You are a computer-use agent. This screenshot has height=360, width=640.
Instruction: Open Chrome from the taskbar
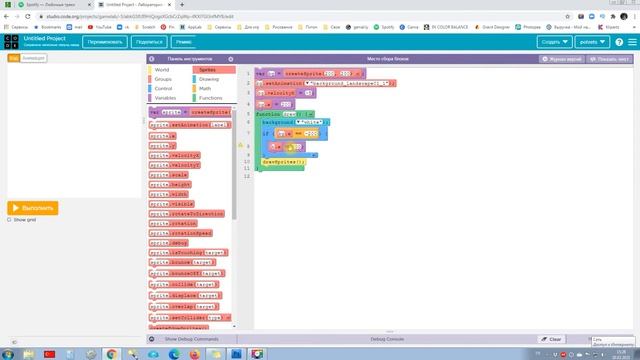pos(111,354)
